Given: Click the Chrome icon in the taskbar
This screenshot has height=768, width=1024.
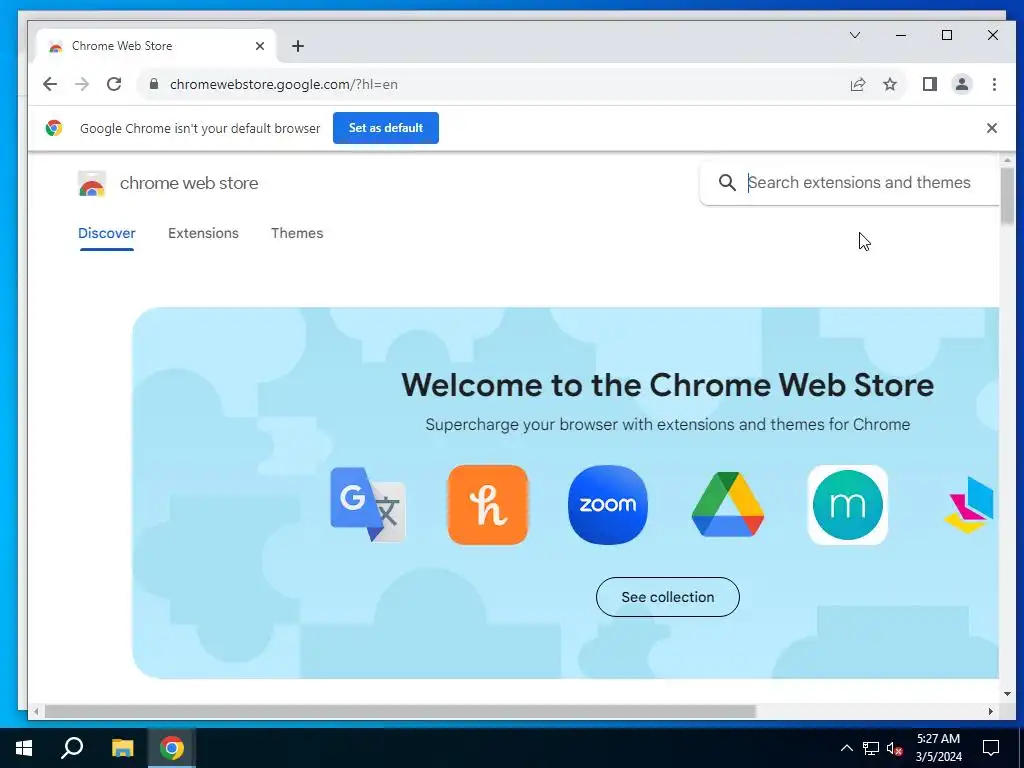Looking at the screenshot, I should (172, 748).
